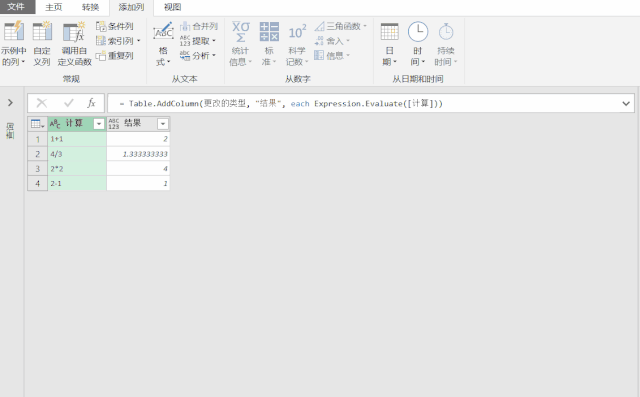This screenshot has height=397, width=640.
Task: Open the 分析 parse dropdown
Action: tap(198, 55)
